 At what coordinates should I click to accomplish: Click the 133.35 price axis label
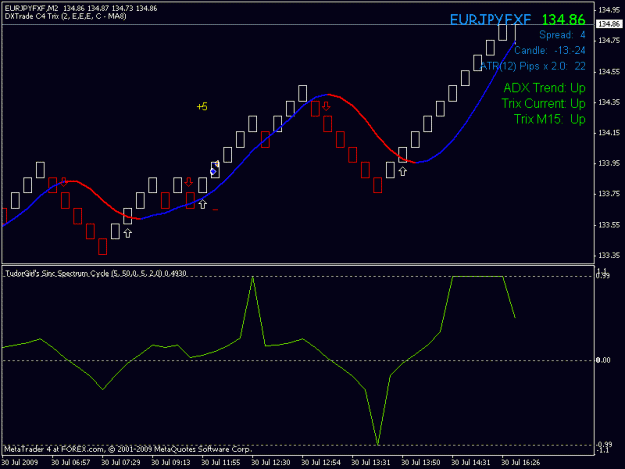[x=609, y=255]
